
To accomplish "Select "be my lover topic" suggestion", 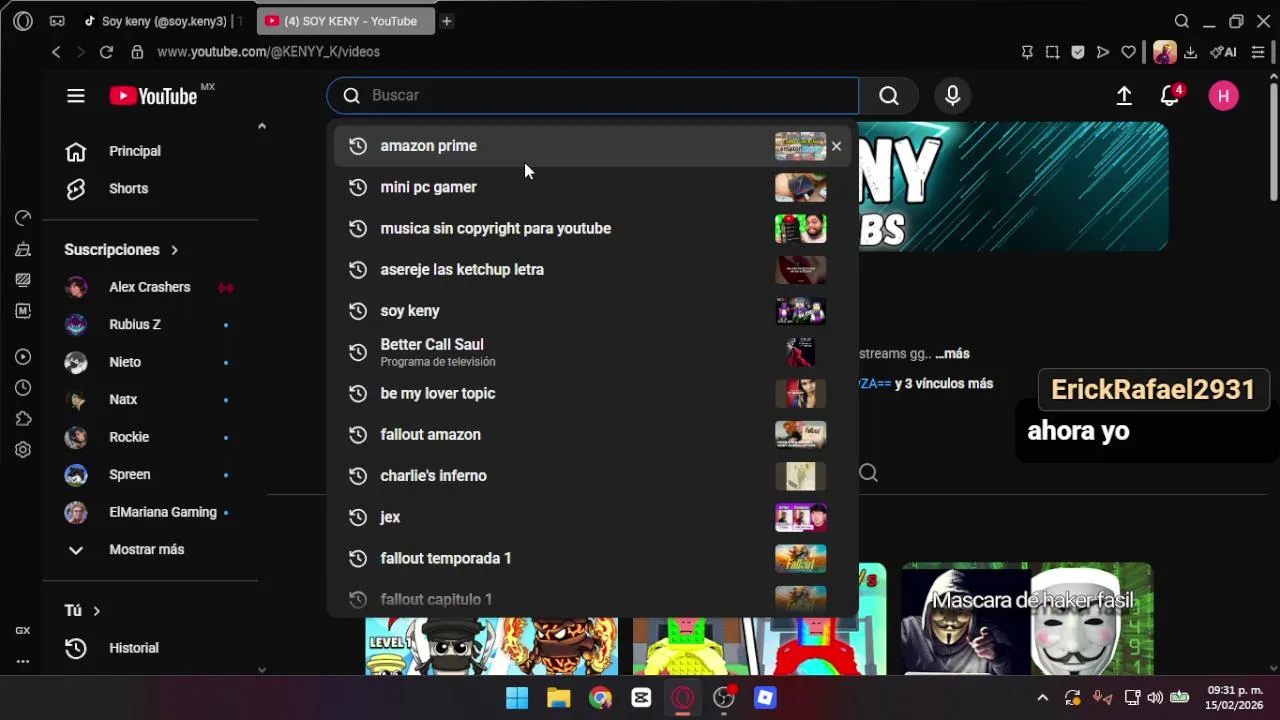I will (x=592, y=393).
